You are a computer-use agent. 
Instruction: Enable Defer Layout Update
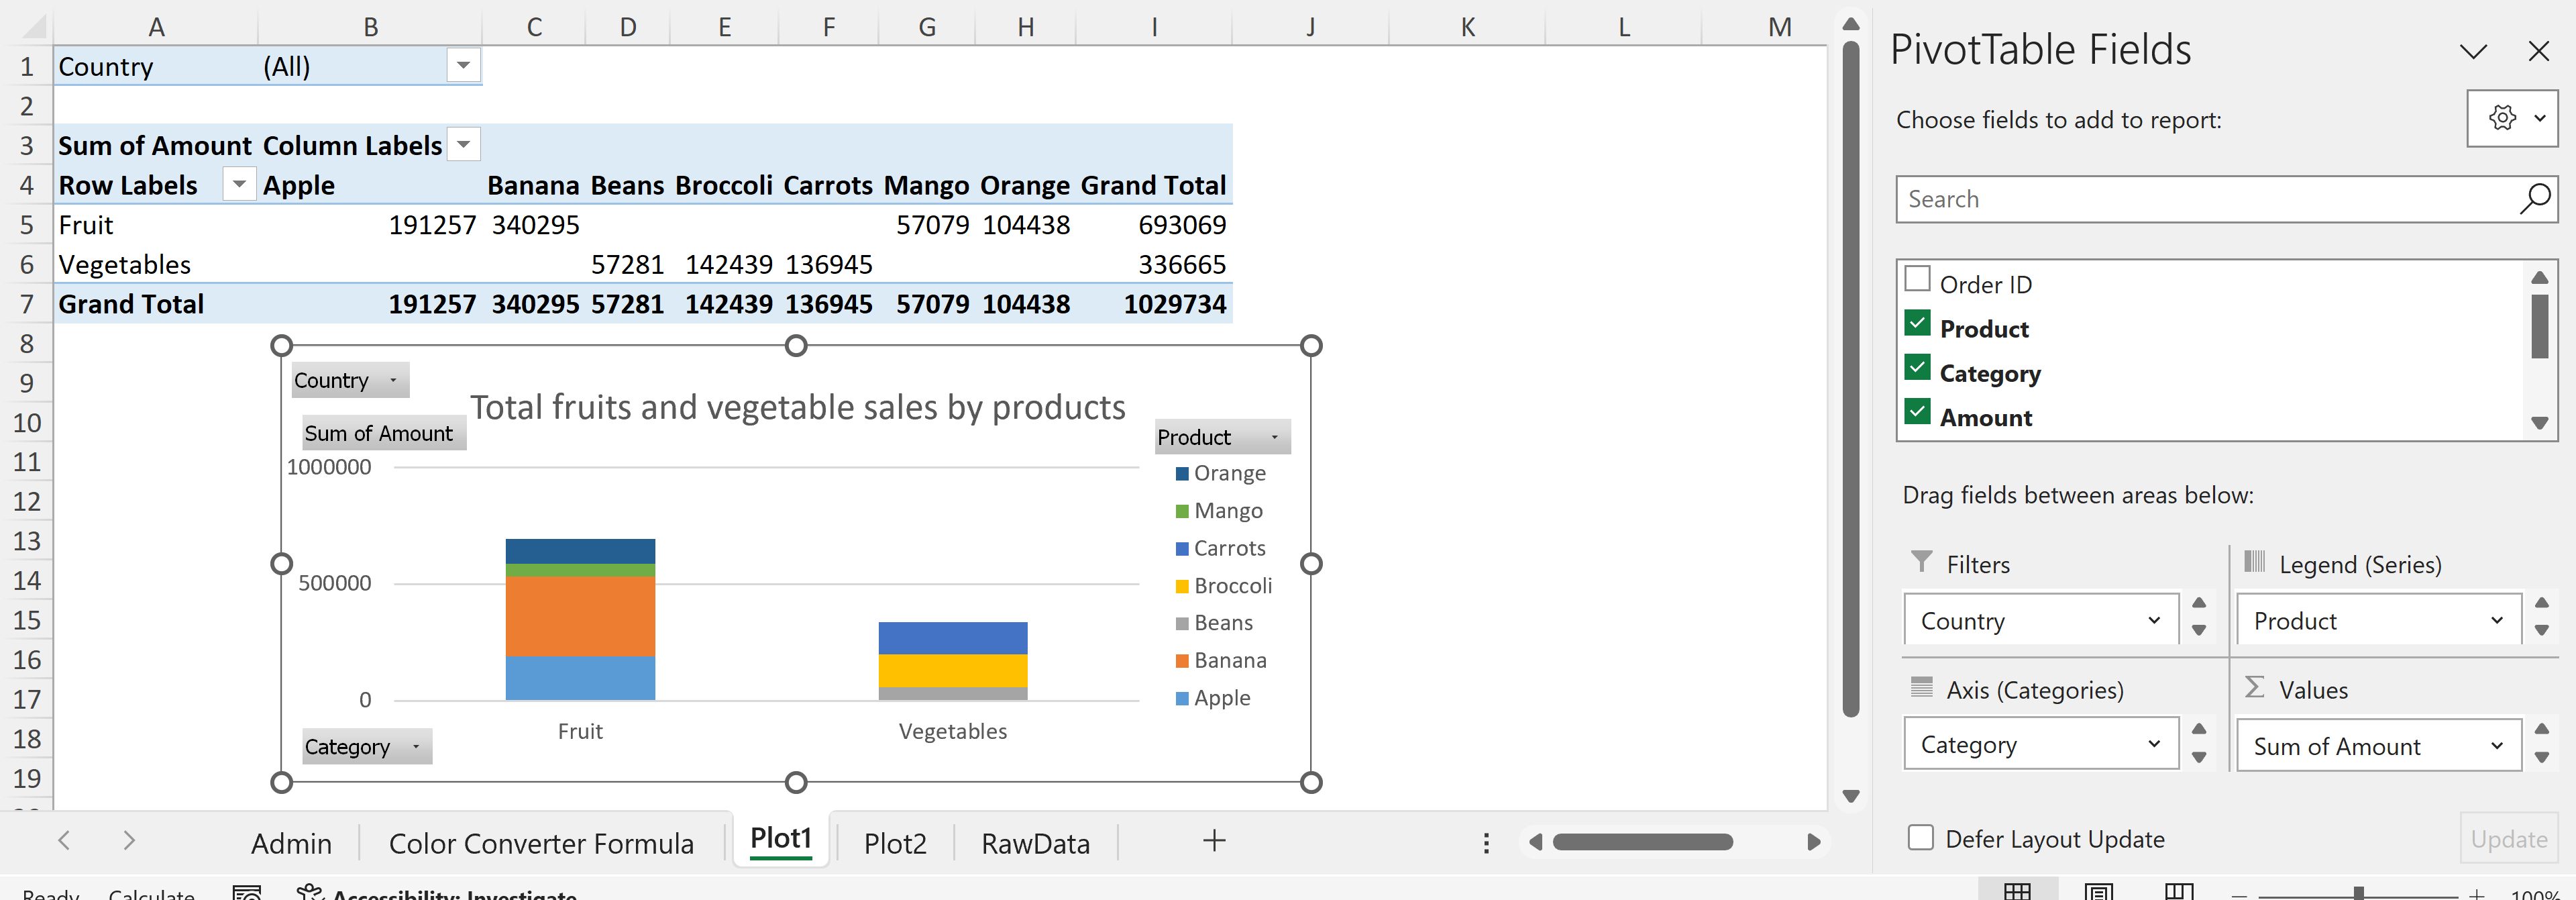click(x=1920, y=838)
